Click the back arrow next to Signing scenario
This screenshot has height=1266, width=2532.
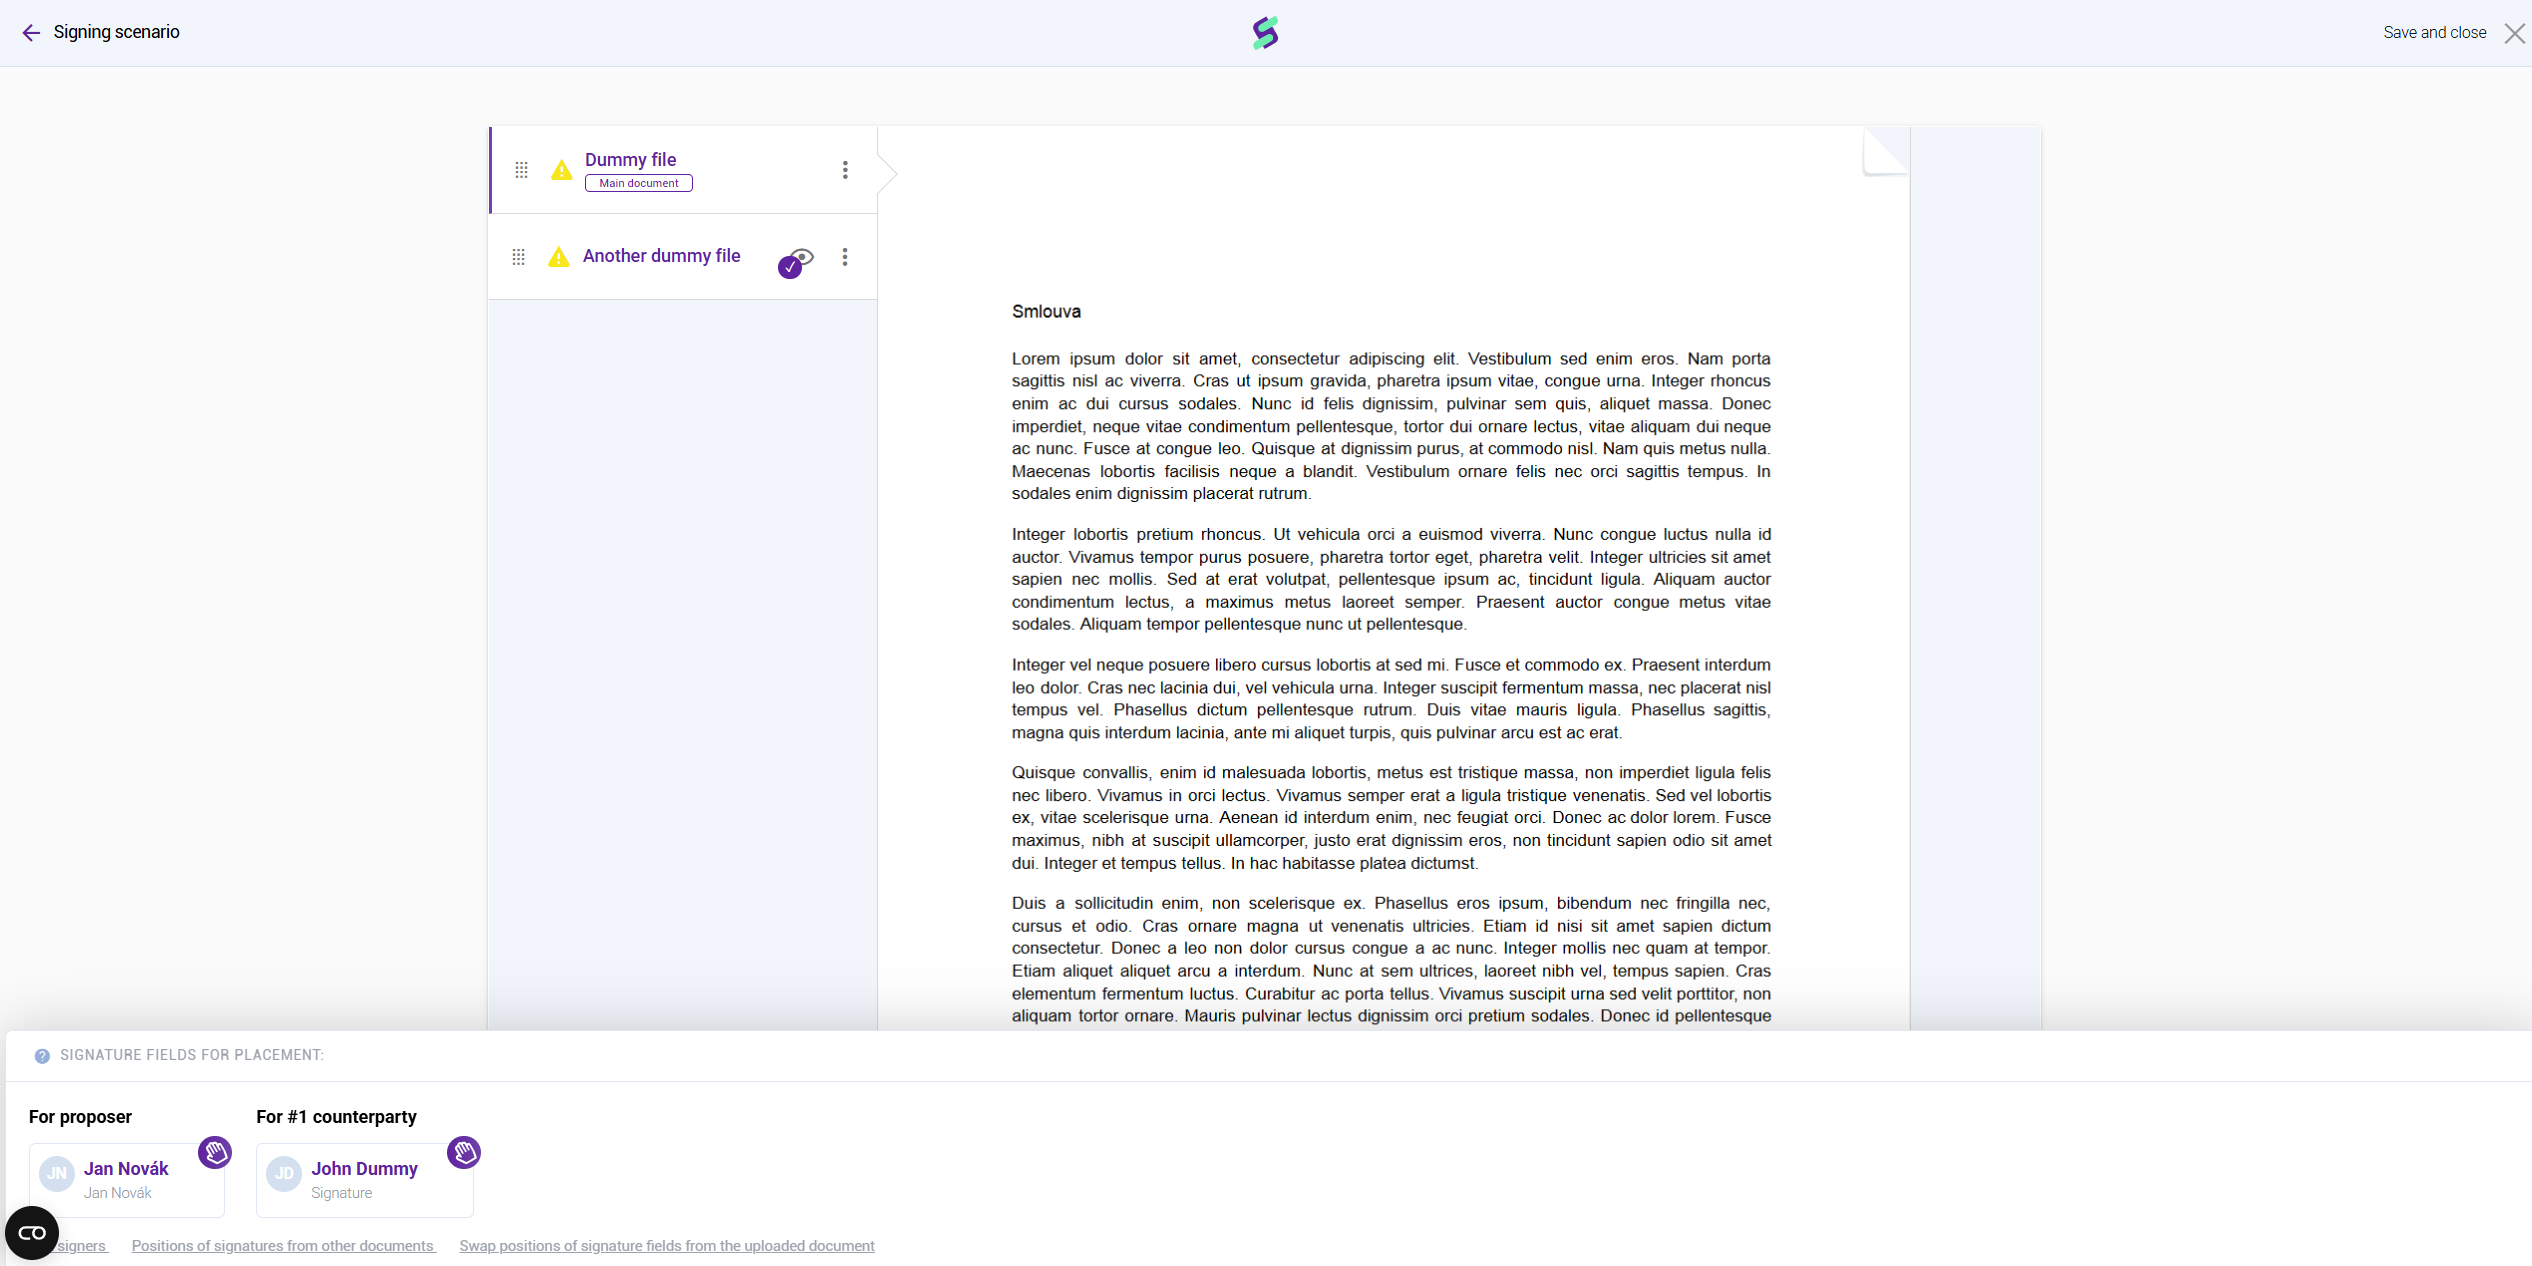31,33
